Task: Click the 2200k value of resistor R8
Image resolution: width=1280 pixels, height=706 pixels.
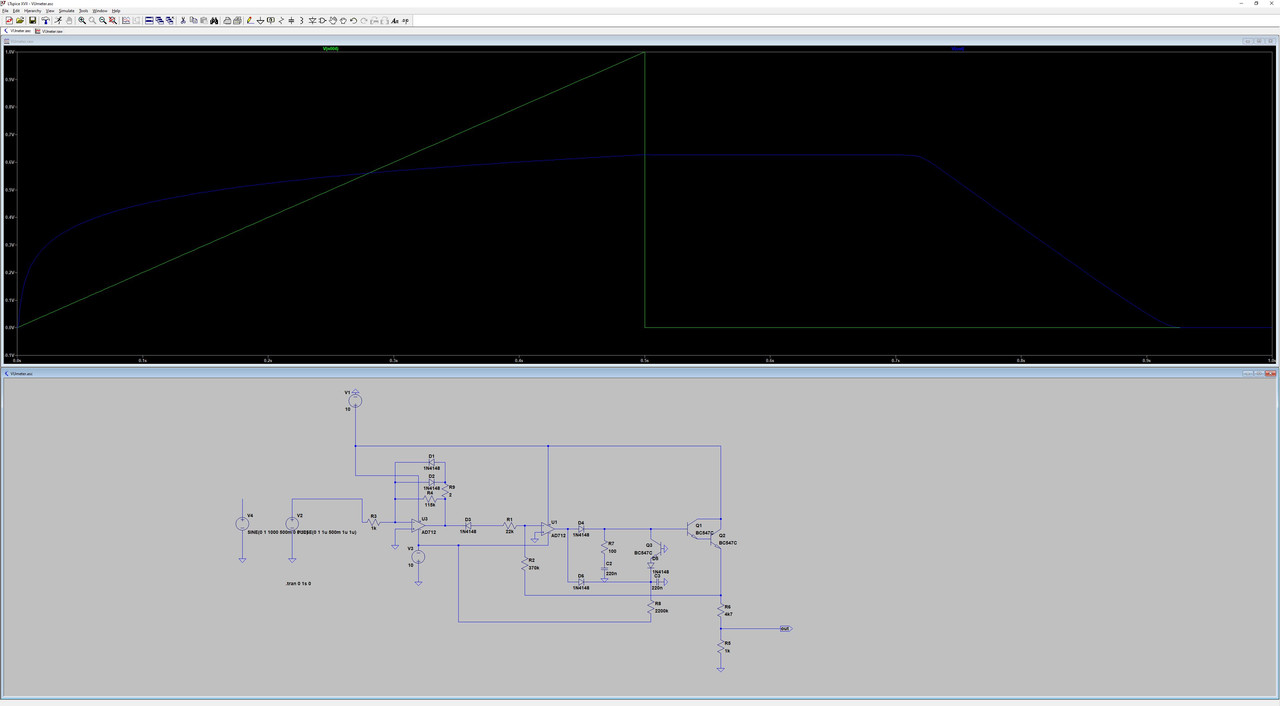Action: 660,610
